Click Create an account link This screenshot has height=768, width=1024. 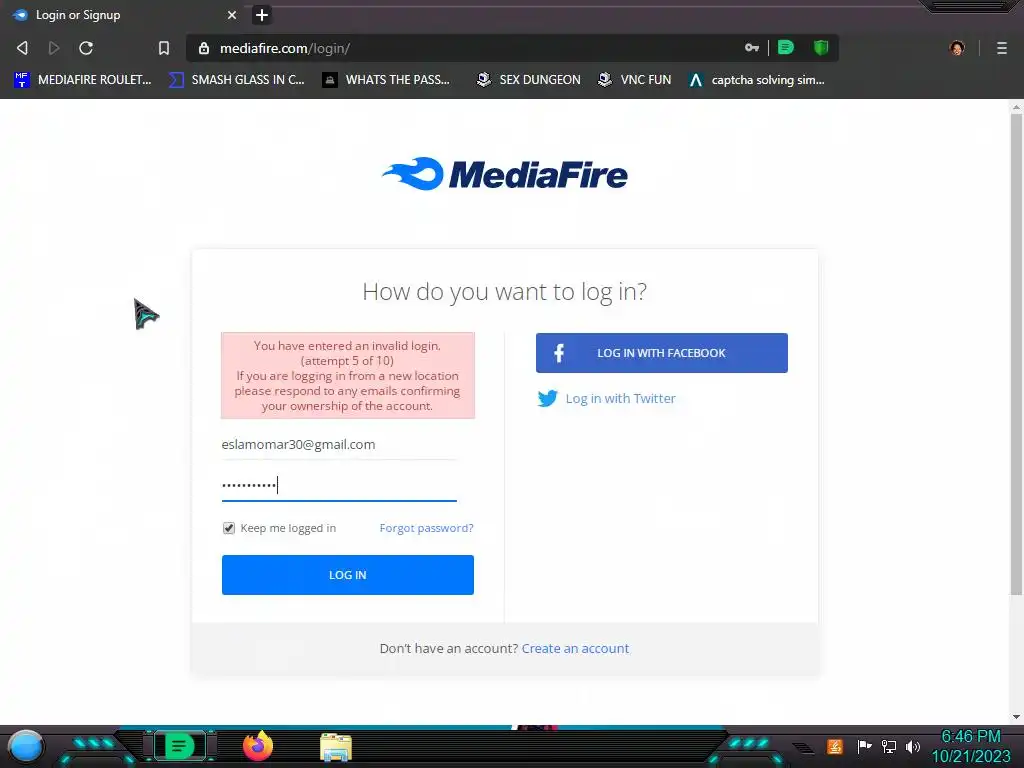pos(575,648)
